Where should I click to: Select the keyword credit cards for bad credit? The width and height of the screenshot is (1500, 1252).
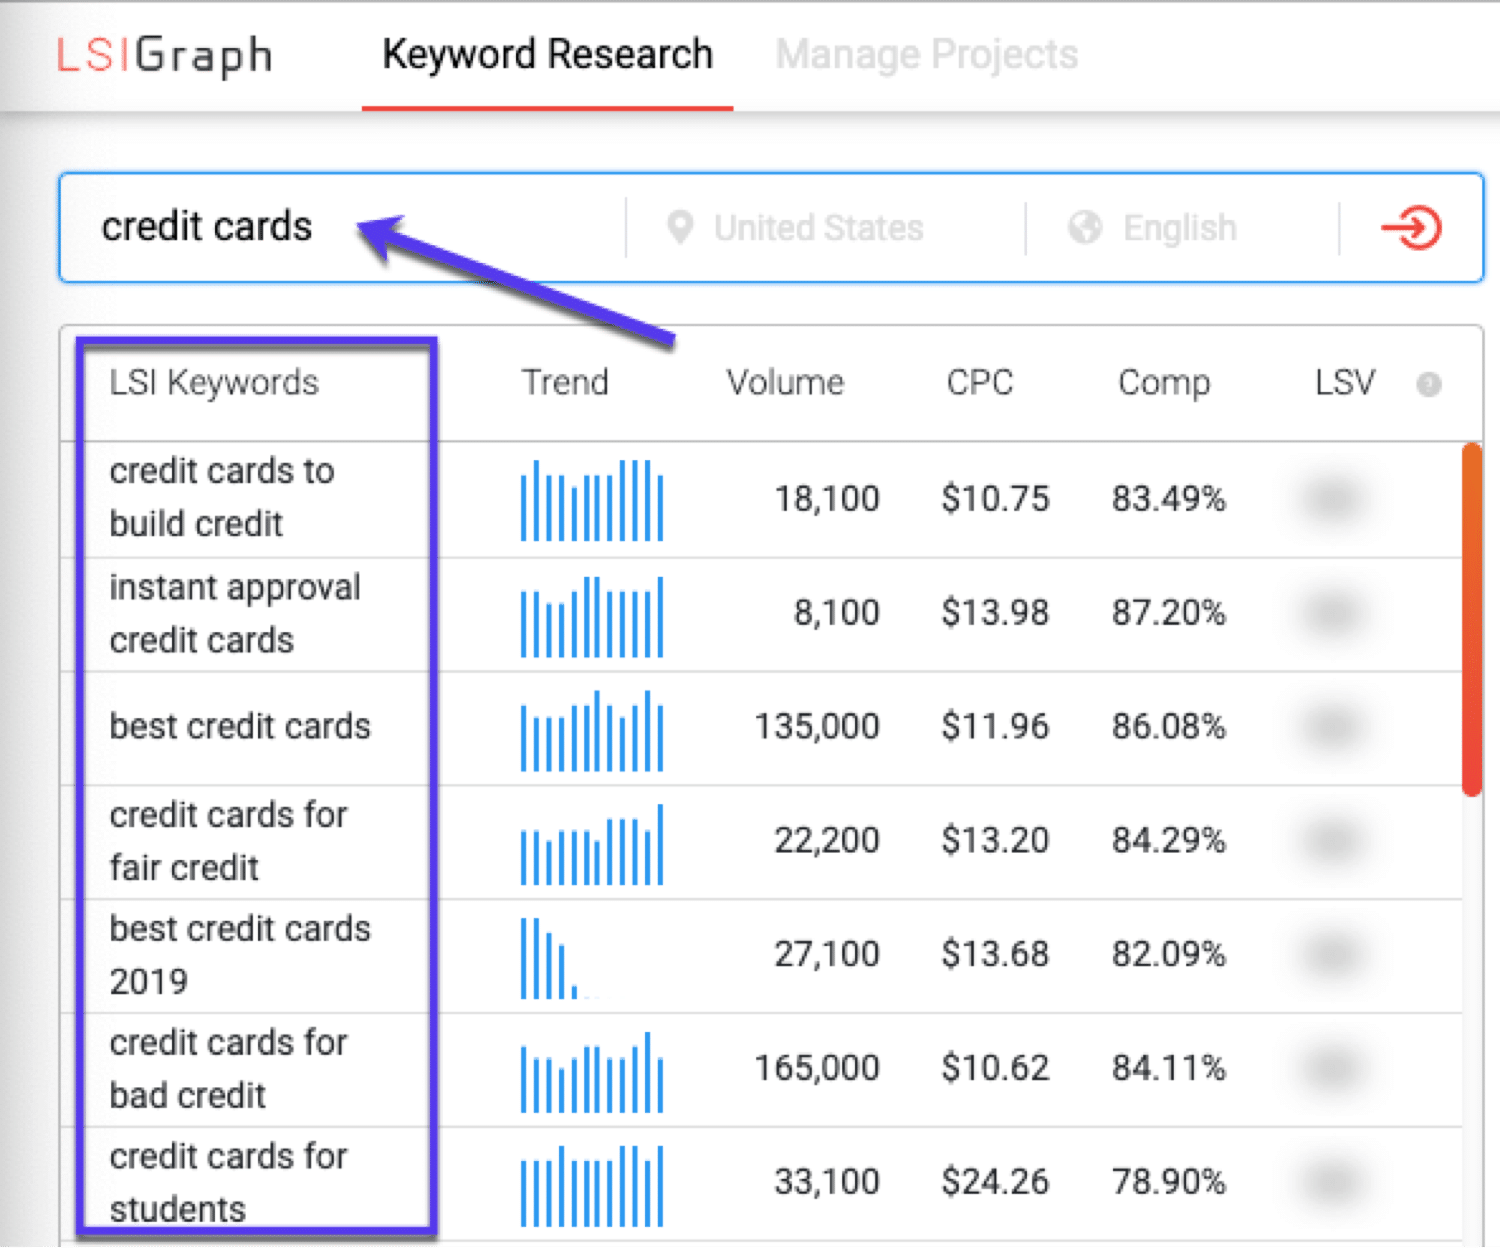228,1068
